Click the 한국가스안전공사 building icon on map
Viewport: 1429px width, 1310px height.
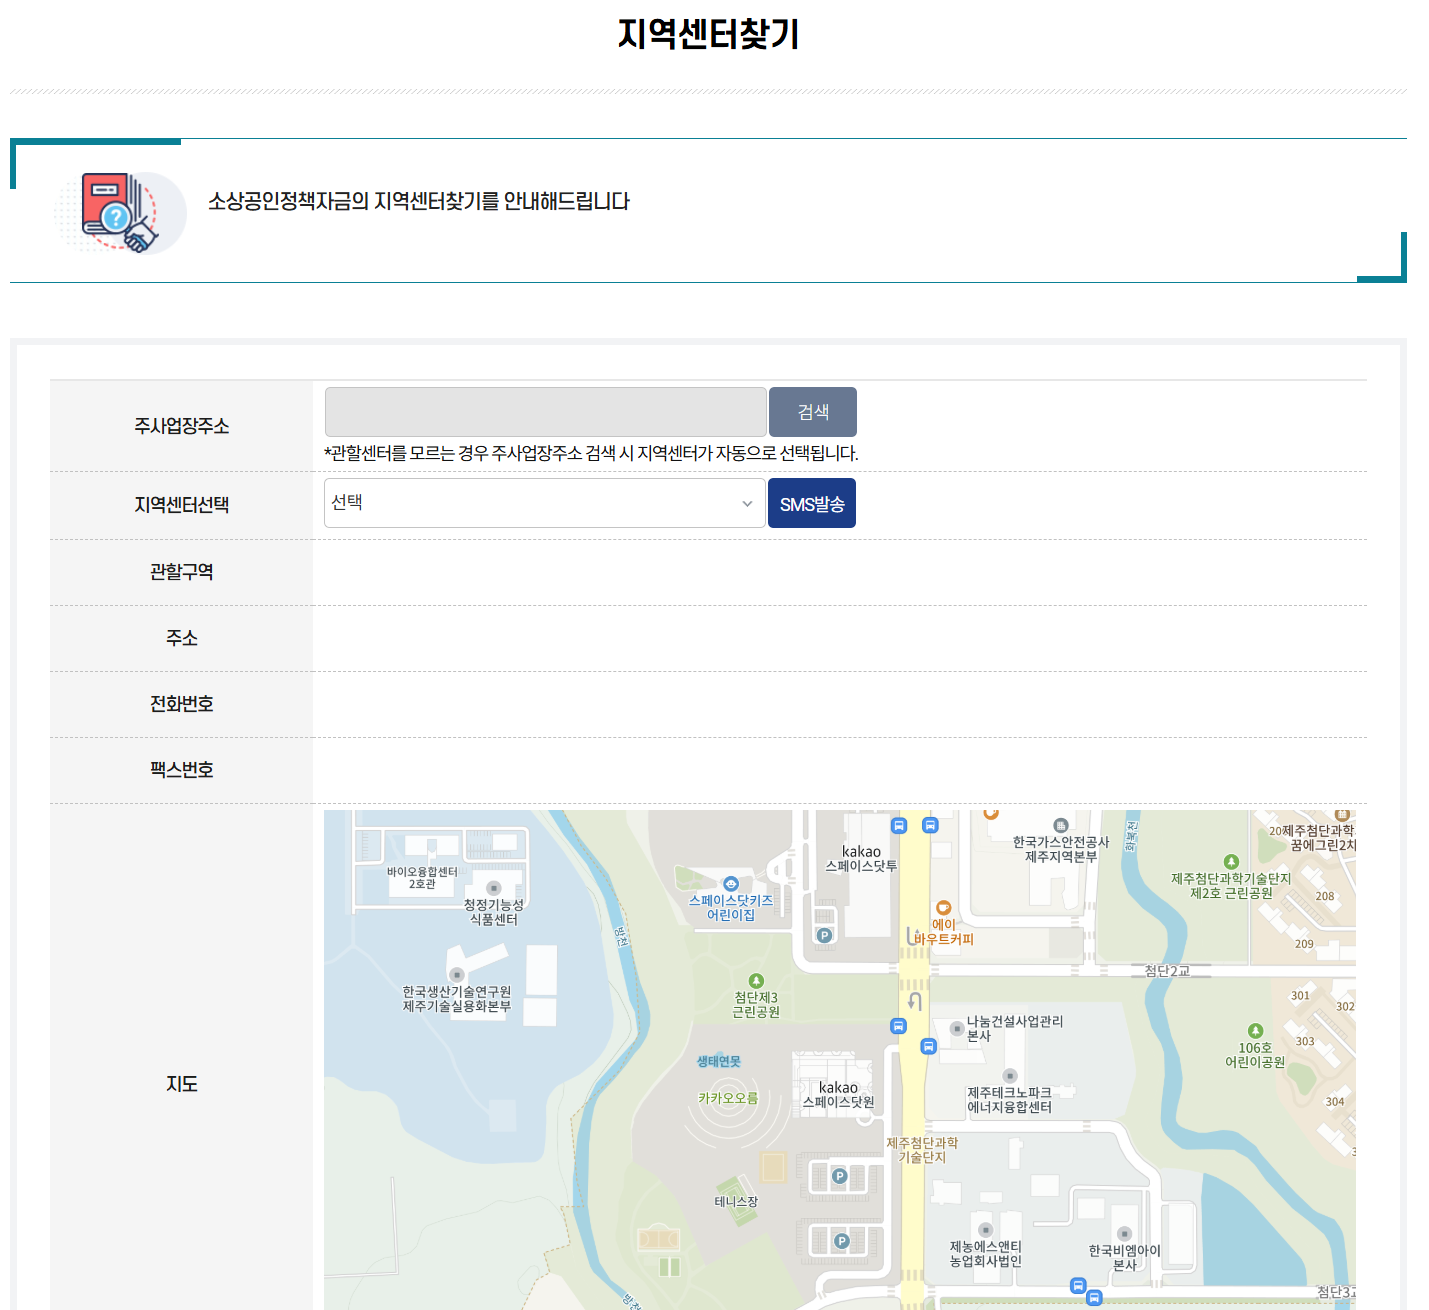coord(1061,826)
